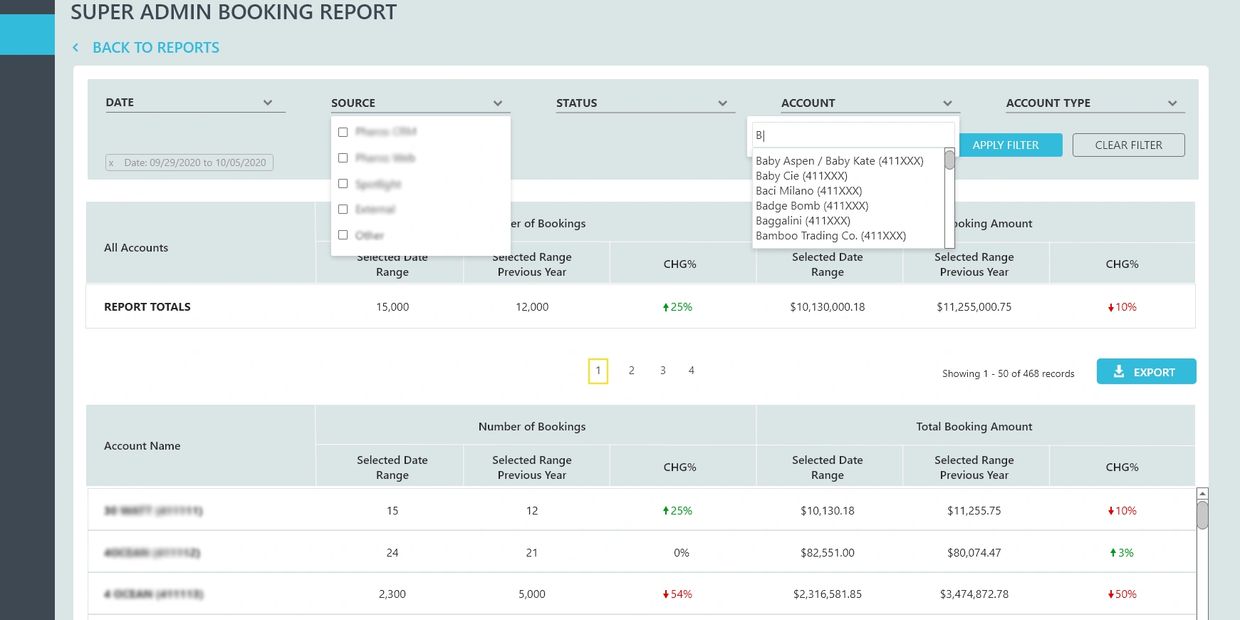This screenshot has height=620, width=1240.
Task: Select the Spotlight source checkbox
Action: (x=343, y=184)
